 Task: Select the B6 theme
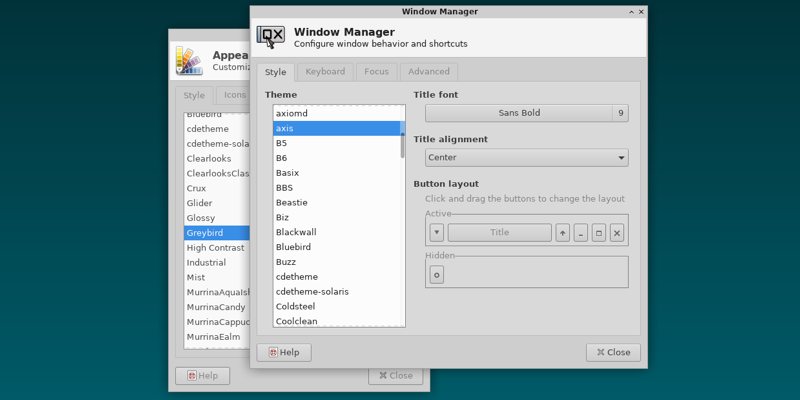click(x=337, y=158)
